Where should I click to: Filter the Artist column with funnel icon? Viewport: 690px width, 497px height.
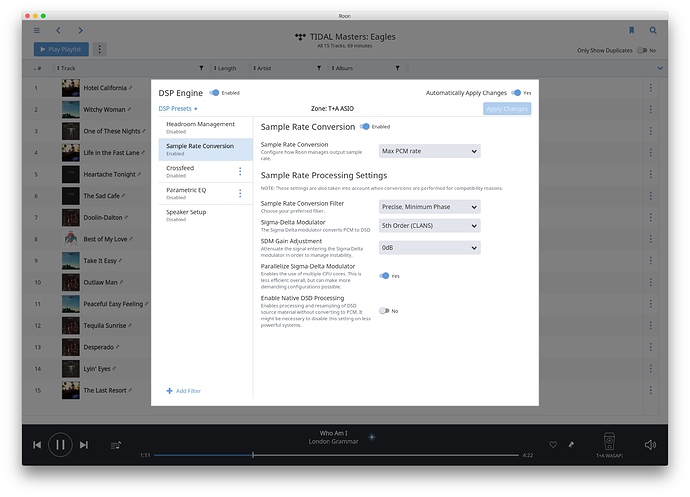(319, 68)
